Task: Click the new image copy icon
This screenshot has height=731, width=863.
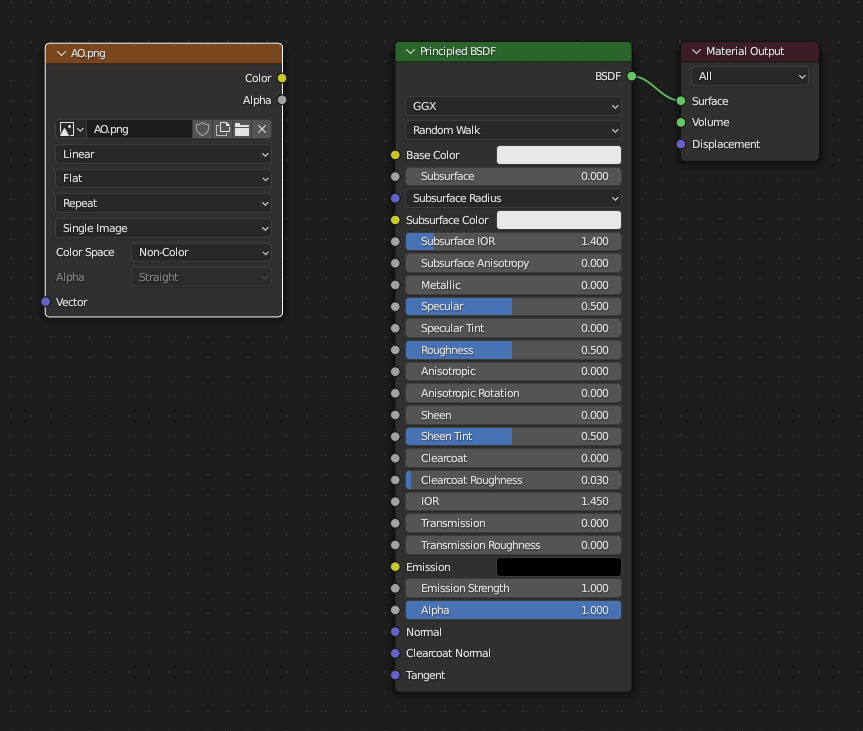Action: 222,129
